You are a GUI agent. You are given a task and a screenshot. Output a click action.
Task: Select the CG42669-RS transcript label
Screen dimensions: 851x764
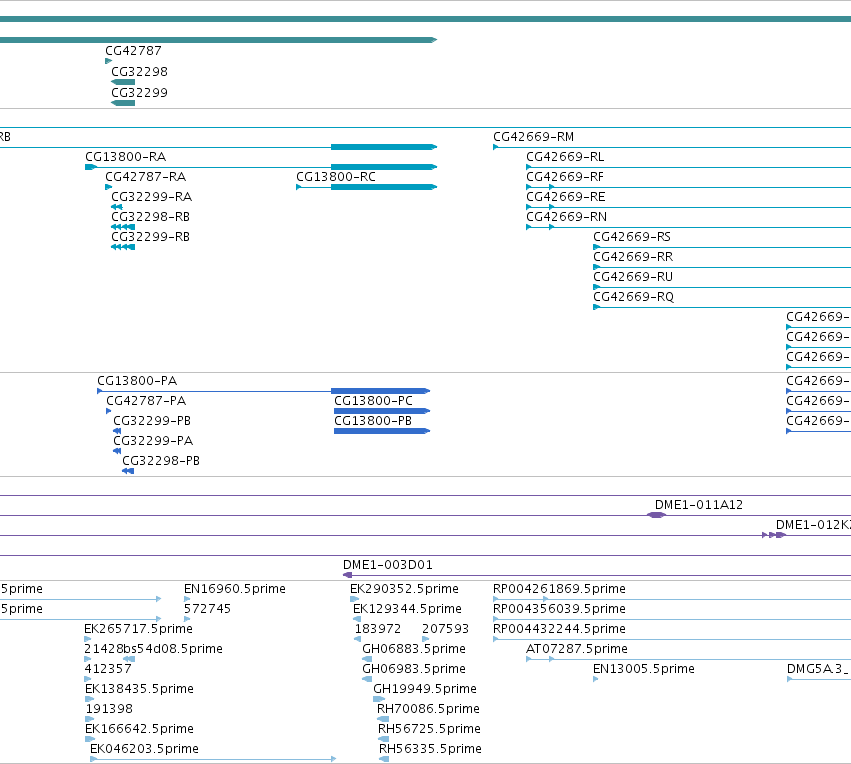pyautogui.click(x=632, y=237)
